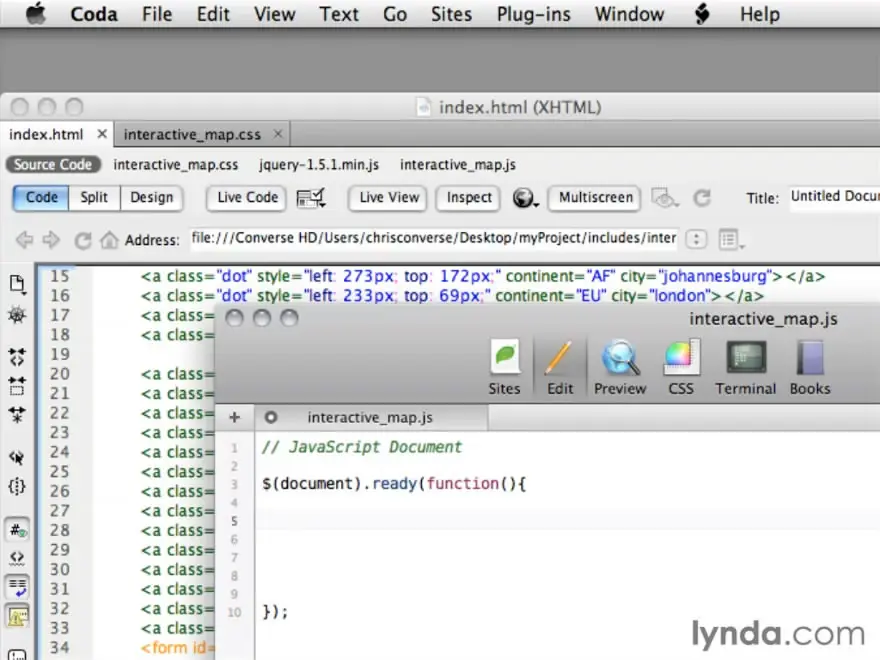Viewport: 880px width, 660px height.
Task: Click the Title input field
Action: pyautogui.click(x=834, y=196)
